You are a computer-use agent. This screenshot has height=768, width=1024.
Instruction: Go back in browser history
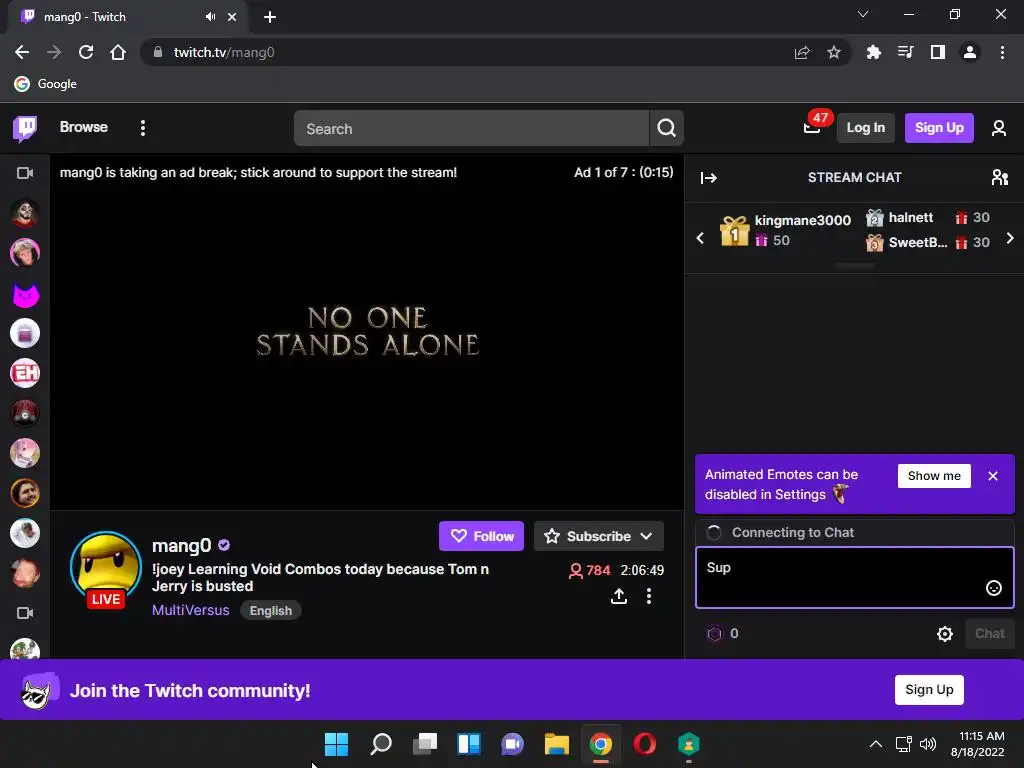pyautogui.click(x=22, y=52)
